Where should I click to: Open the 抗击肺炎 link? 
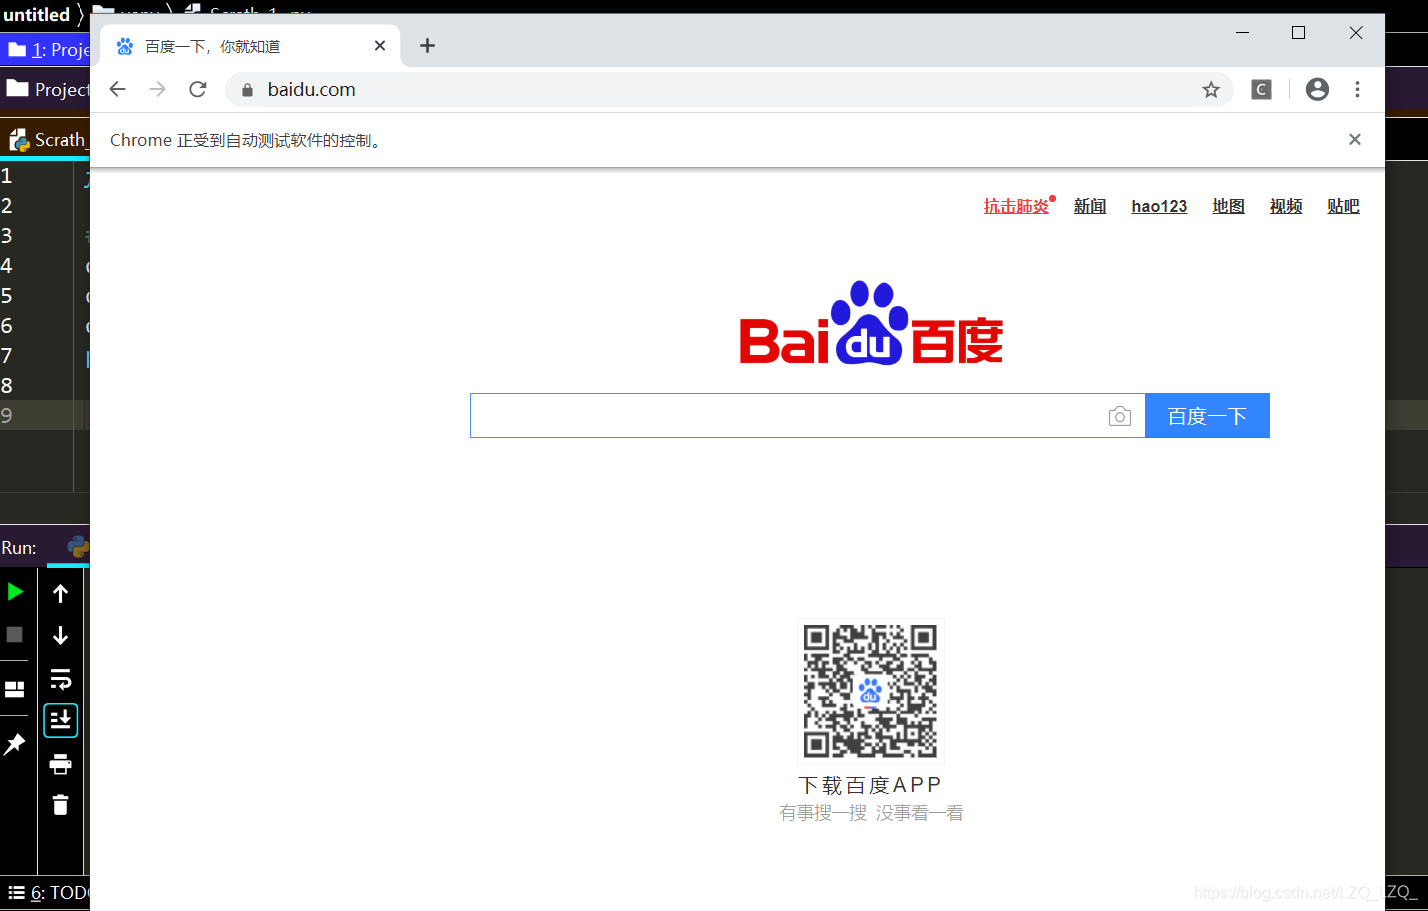point(1017,206)
